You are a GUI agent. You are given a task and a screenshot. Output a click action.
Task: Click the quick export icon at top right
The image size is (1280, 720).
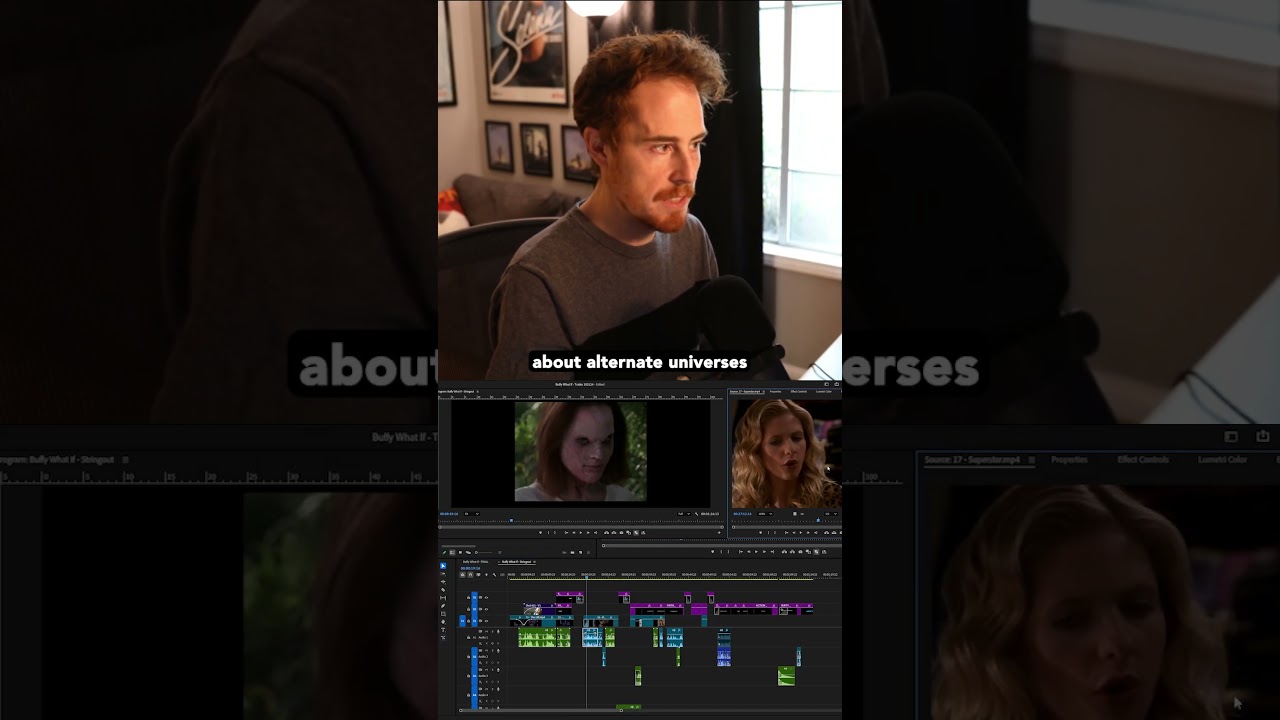[836, 384]
